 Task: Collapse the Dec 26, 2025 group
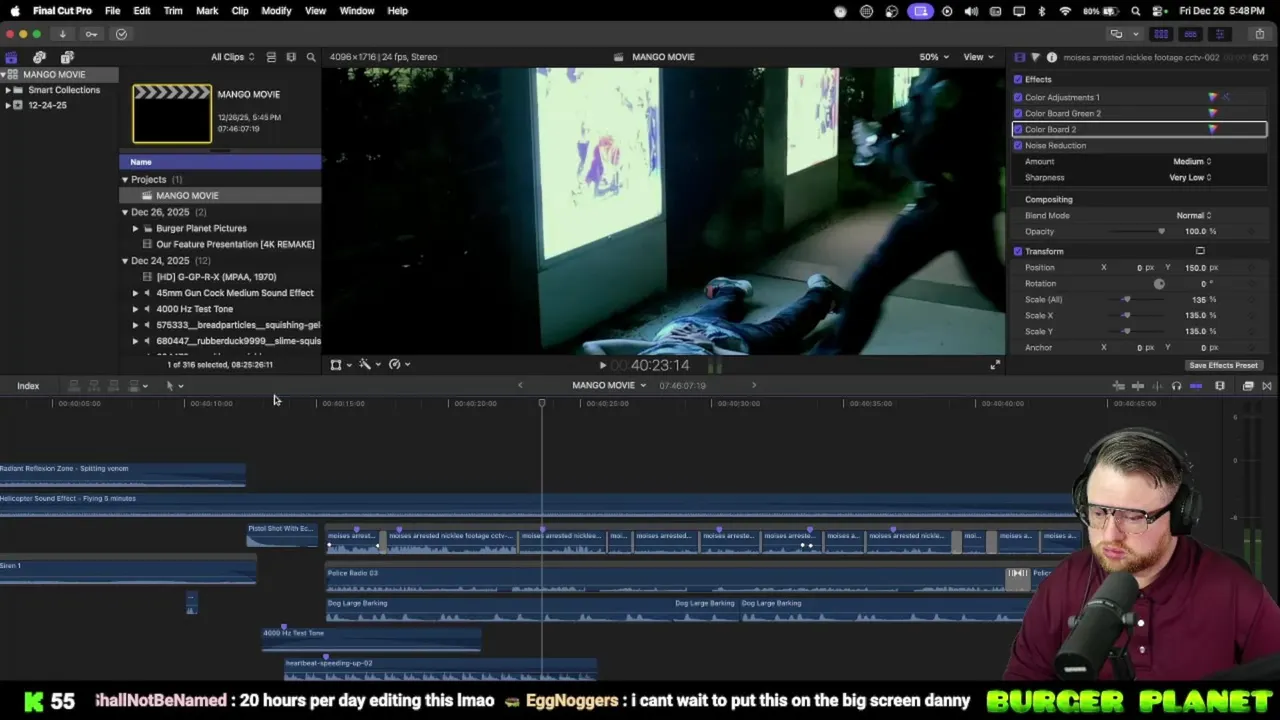coord(125,212)
